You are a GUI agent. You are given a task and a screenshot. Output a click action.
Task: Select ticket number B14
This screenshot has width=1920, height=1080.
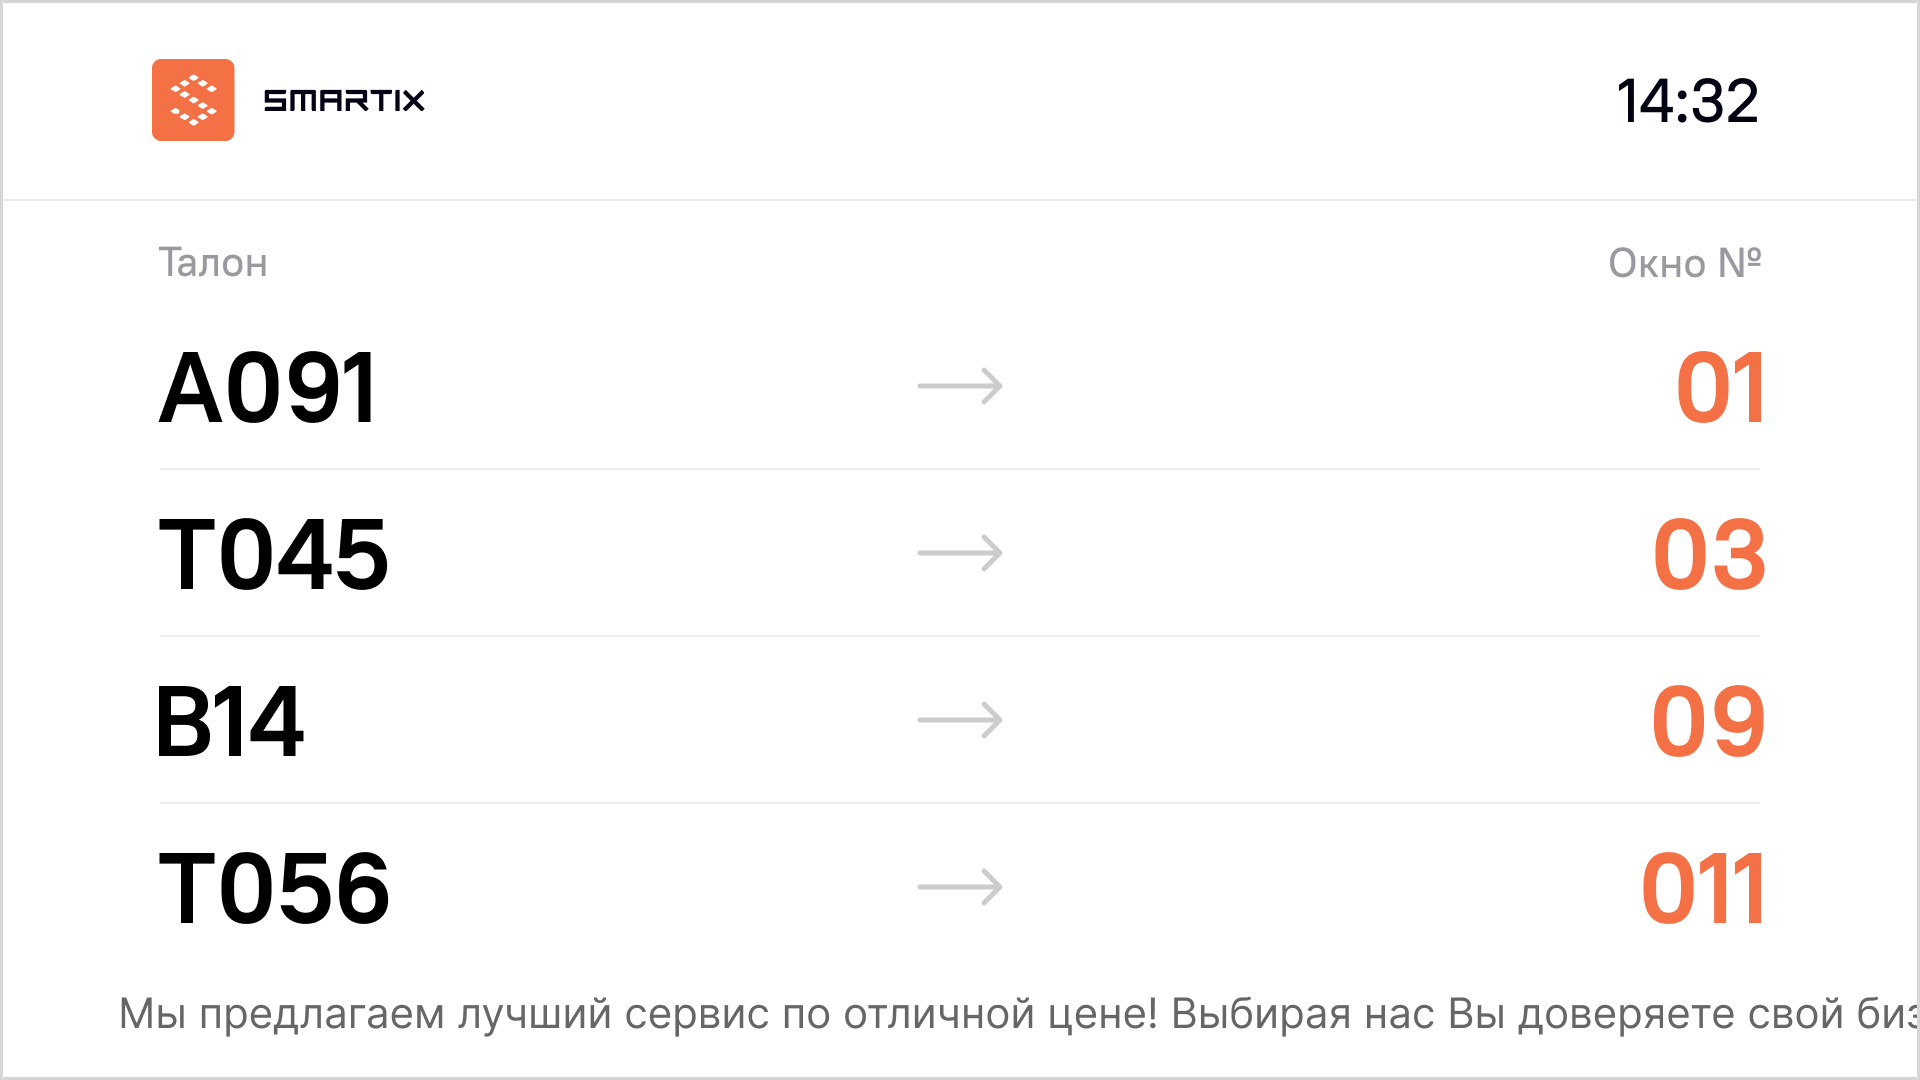click(x=230, y=722)
